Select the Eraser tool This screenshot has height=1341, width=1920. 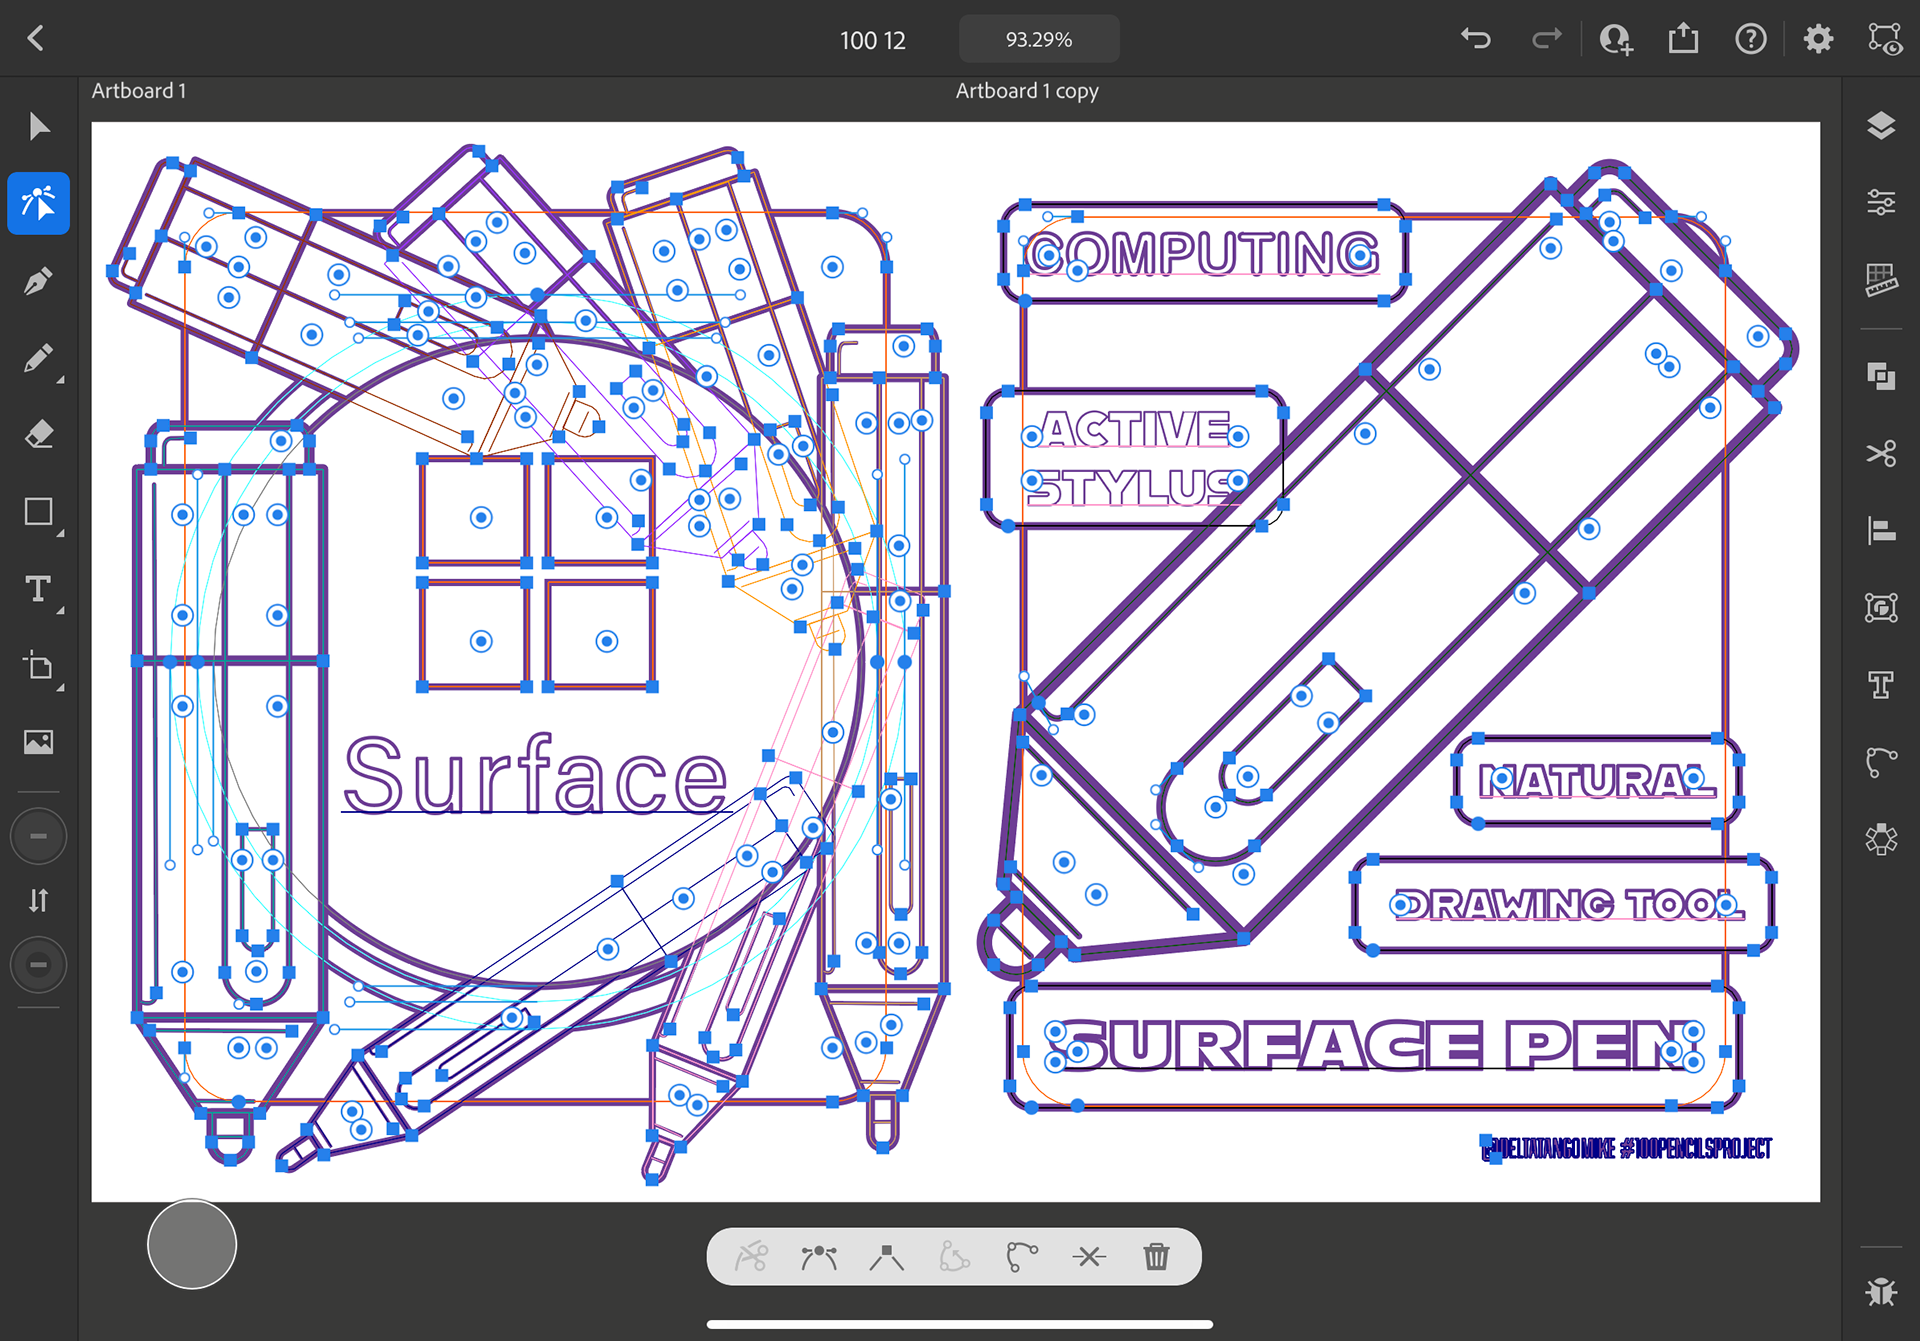click(39, 434)
